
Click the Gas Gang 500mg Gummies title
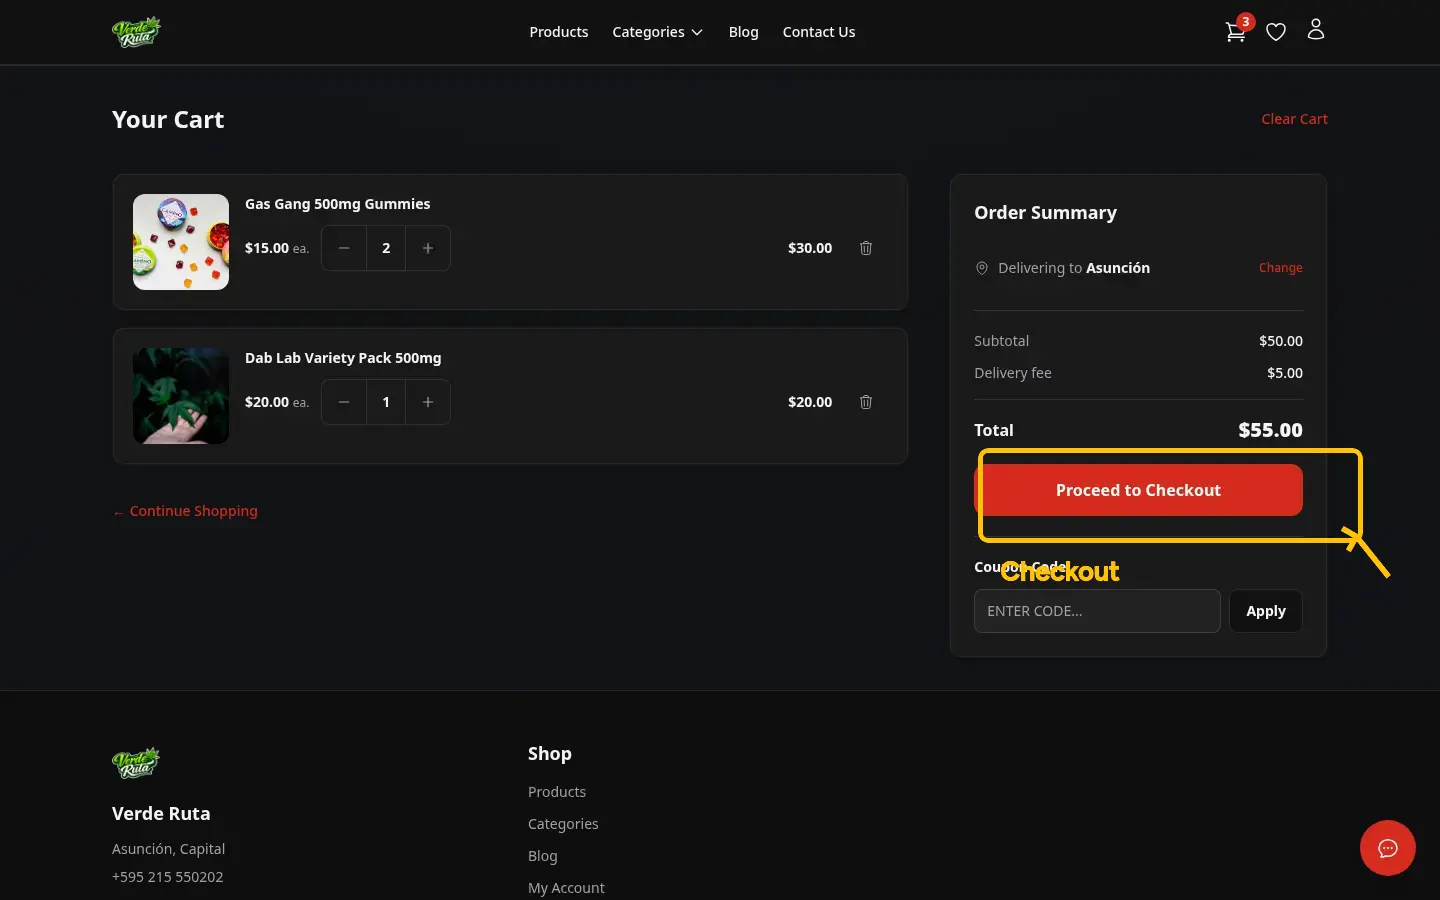[338, 204]
